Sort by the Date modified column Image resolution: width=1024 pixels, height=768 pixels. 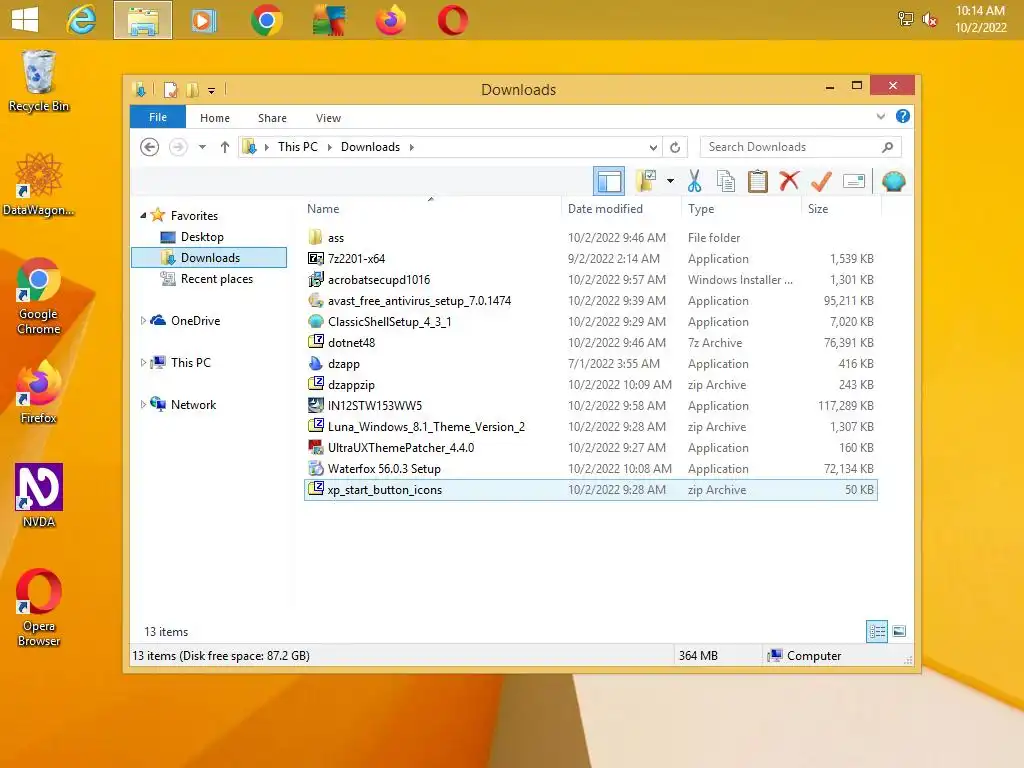(x=621, y=209)
